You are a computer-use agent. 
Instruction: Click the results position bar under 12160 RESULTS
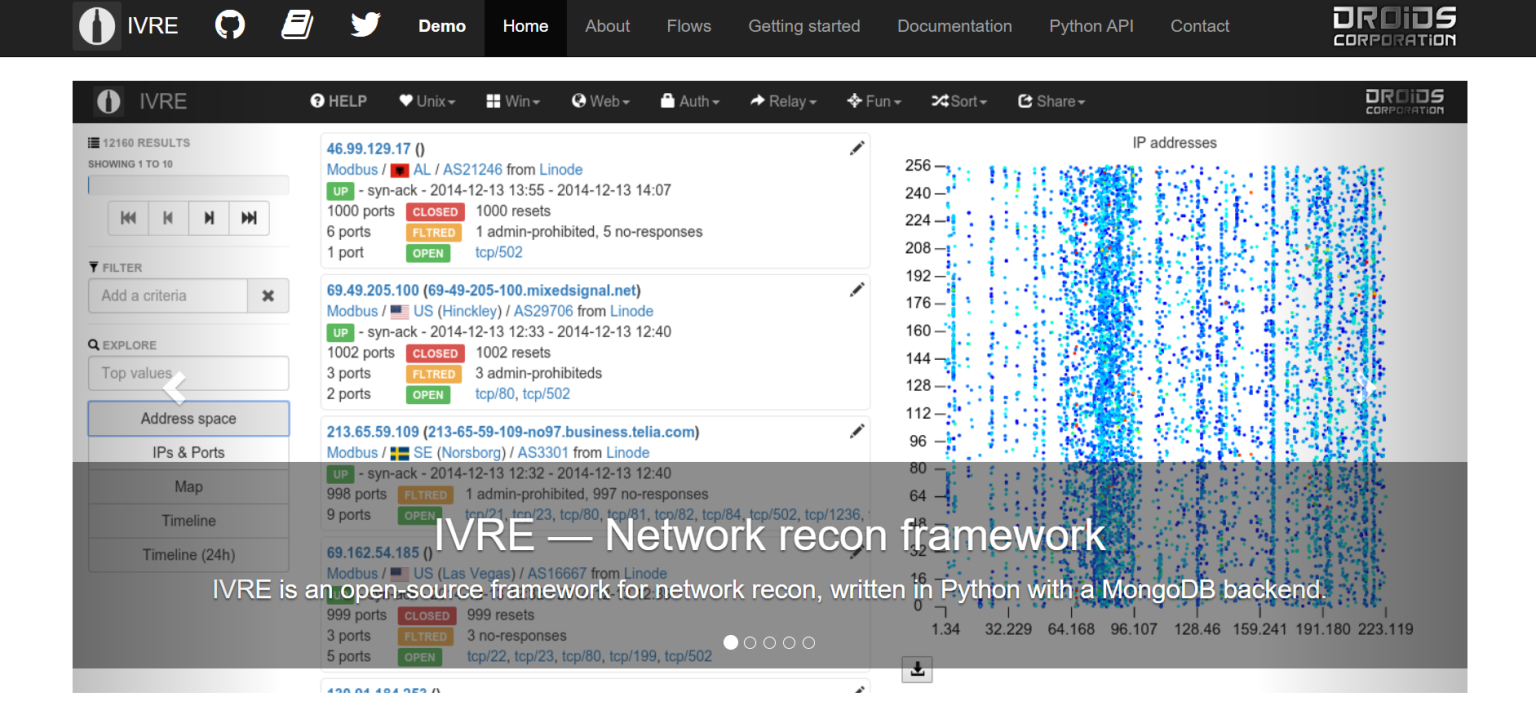pos(188,185)
